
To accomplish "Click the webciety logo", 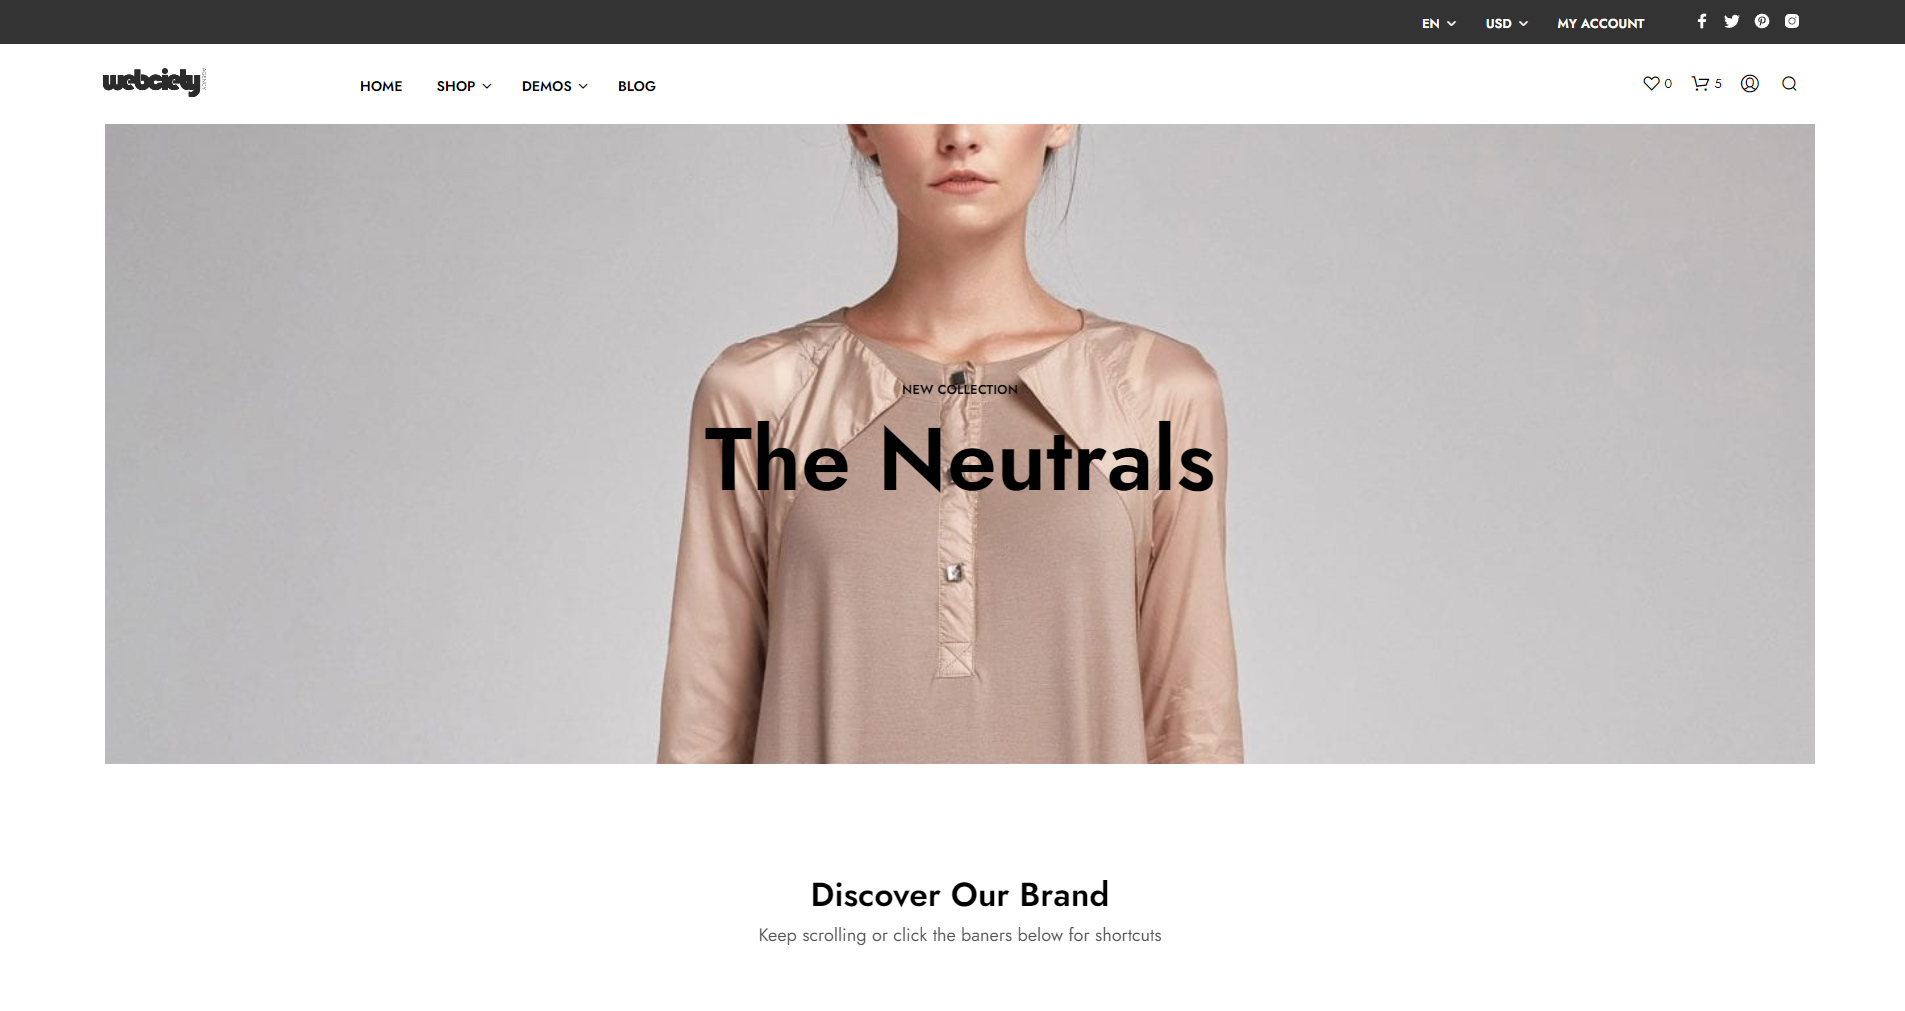I will coord(154,82).
